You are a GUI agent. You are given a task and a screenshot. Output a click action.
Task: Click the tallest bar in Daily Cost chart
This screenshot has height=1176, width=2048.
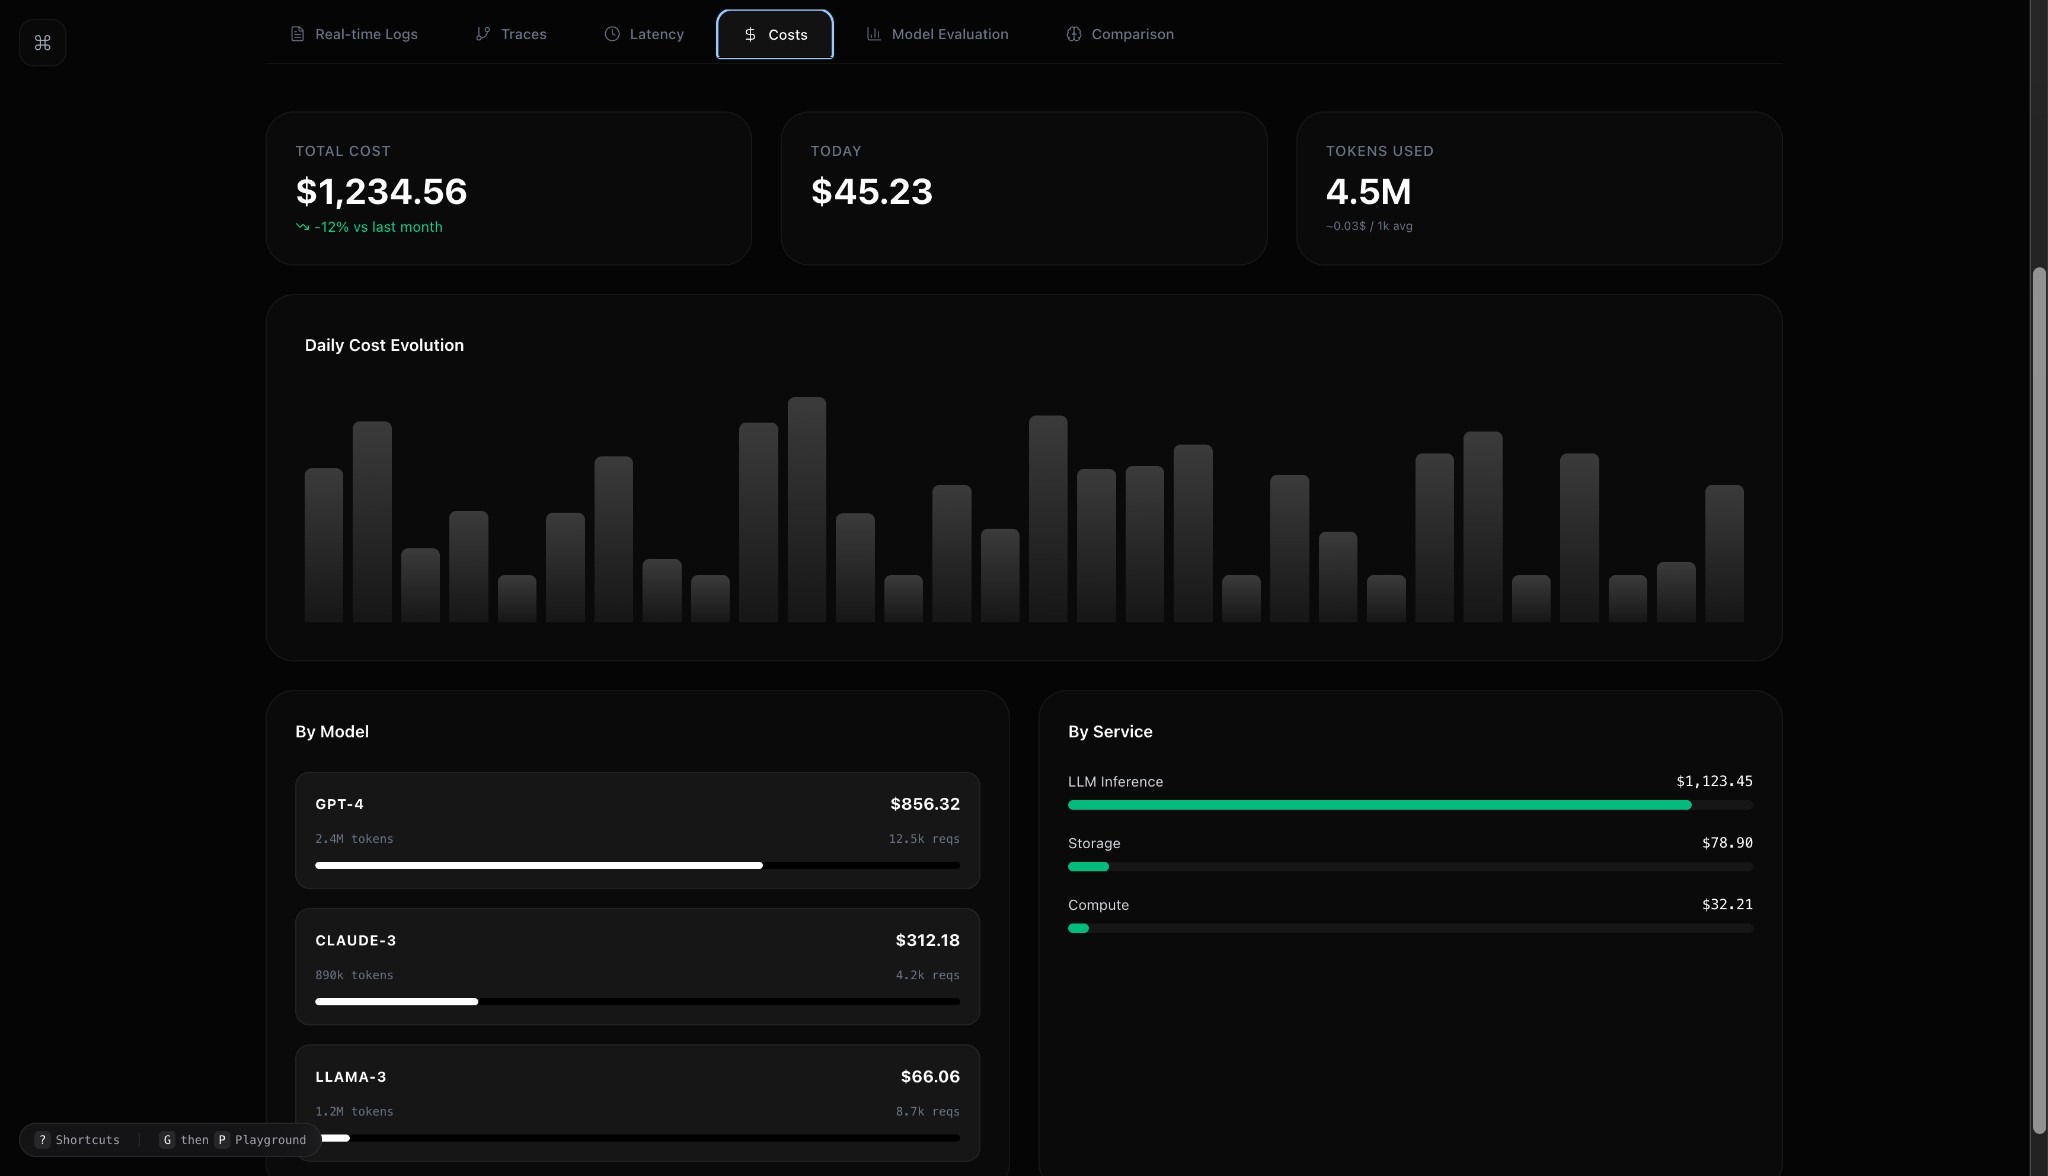point(806,510)
